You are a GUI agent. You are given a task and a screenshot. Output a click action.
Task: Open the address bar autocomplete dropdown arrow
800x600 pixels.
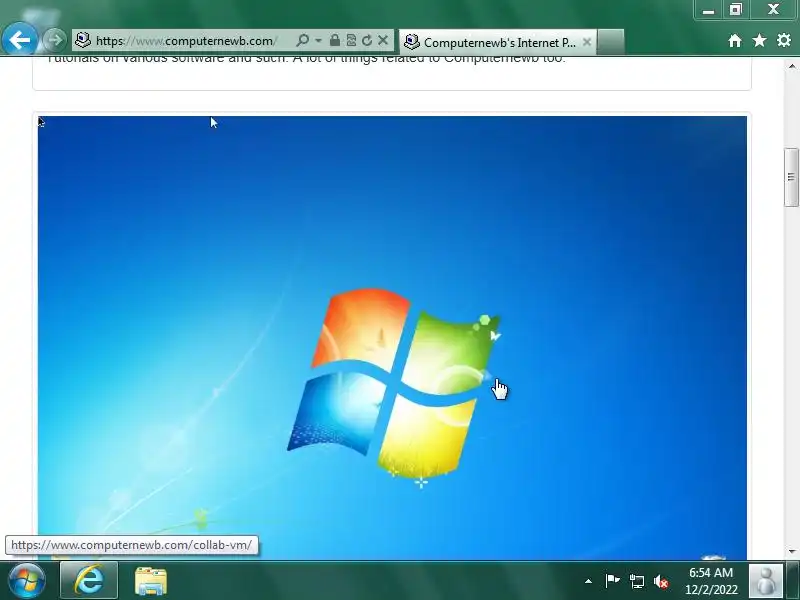pyautogui.click(x=318, y=40)
